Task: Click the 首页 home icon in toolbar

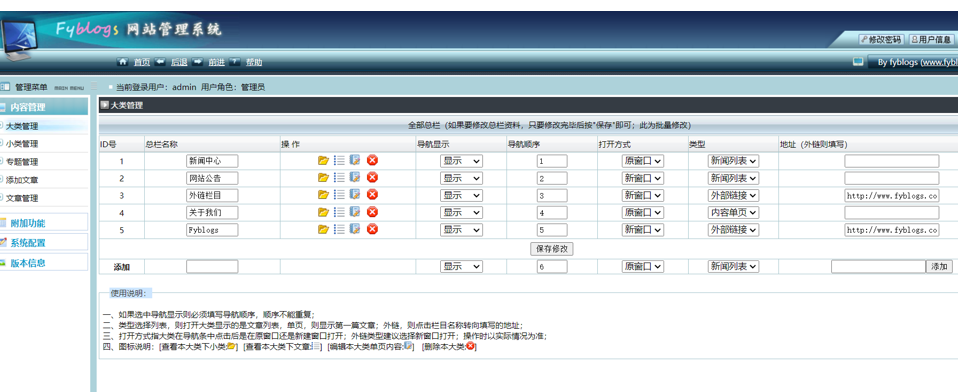Action: [122, 62]
